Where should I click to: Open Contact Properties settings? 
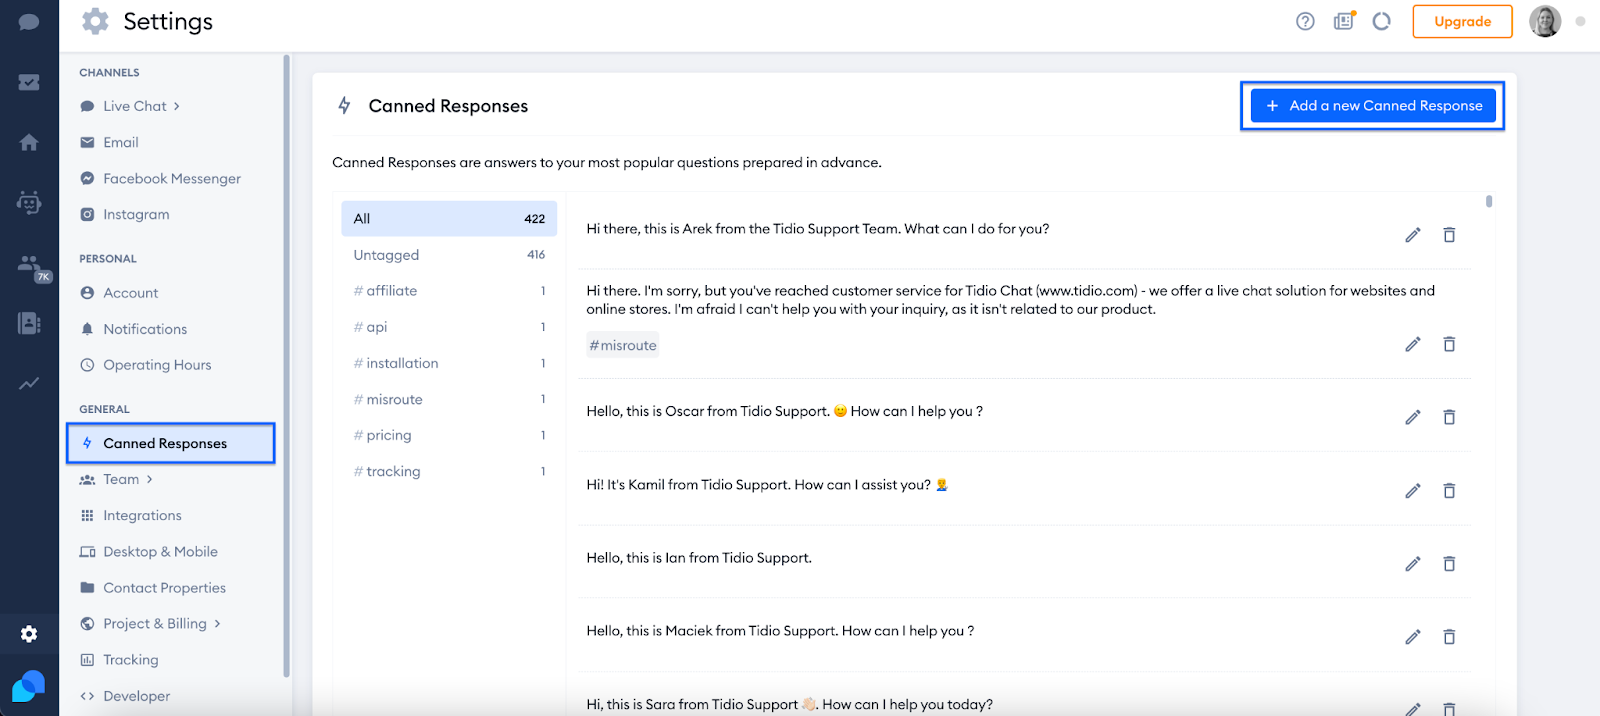coord(164,588)
